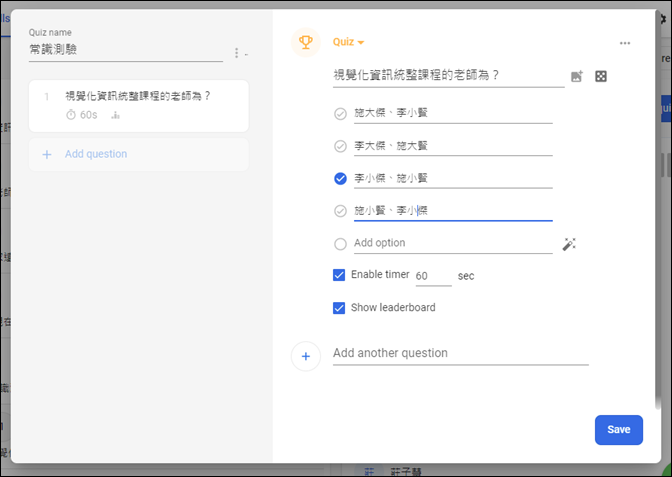
Task: Click the dice random question icon
Action: (601, 76)
